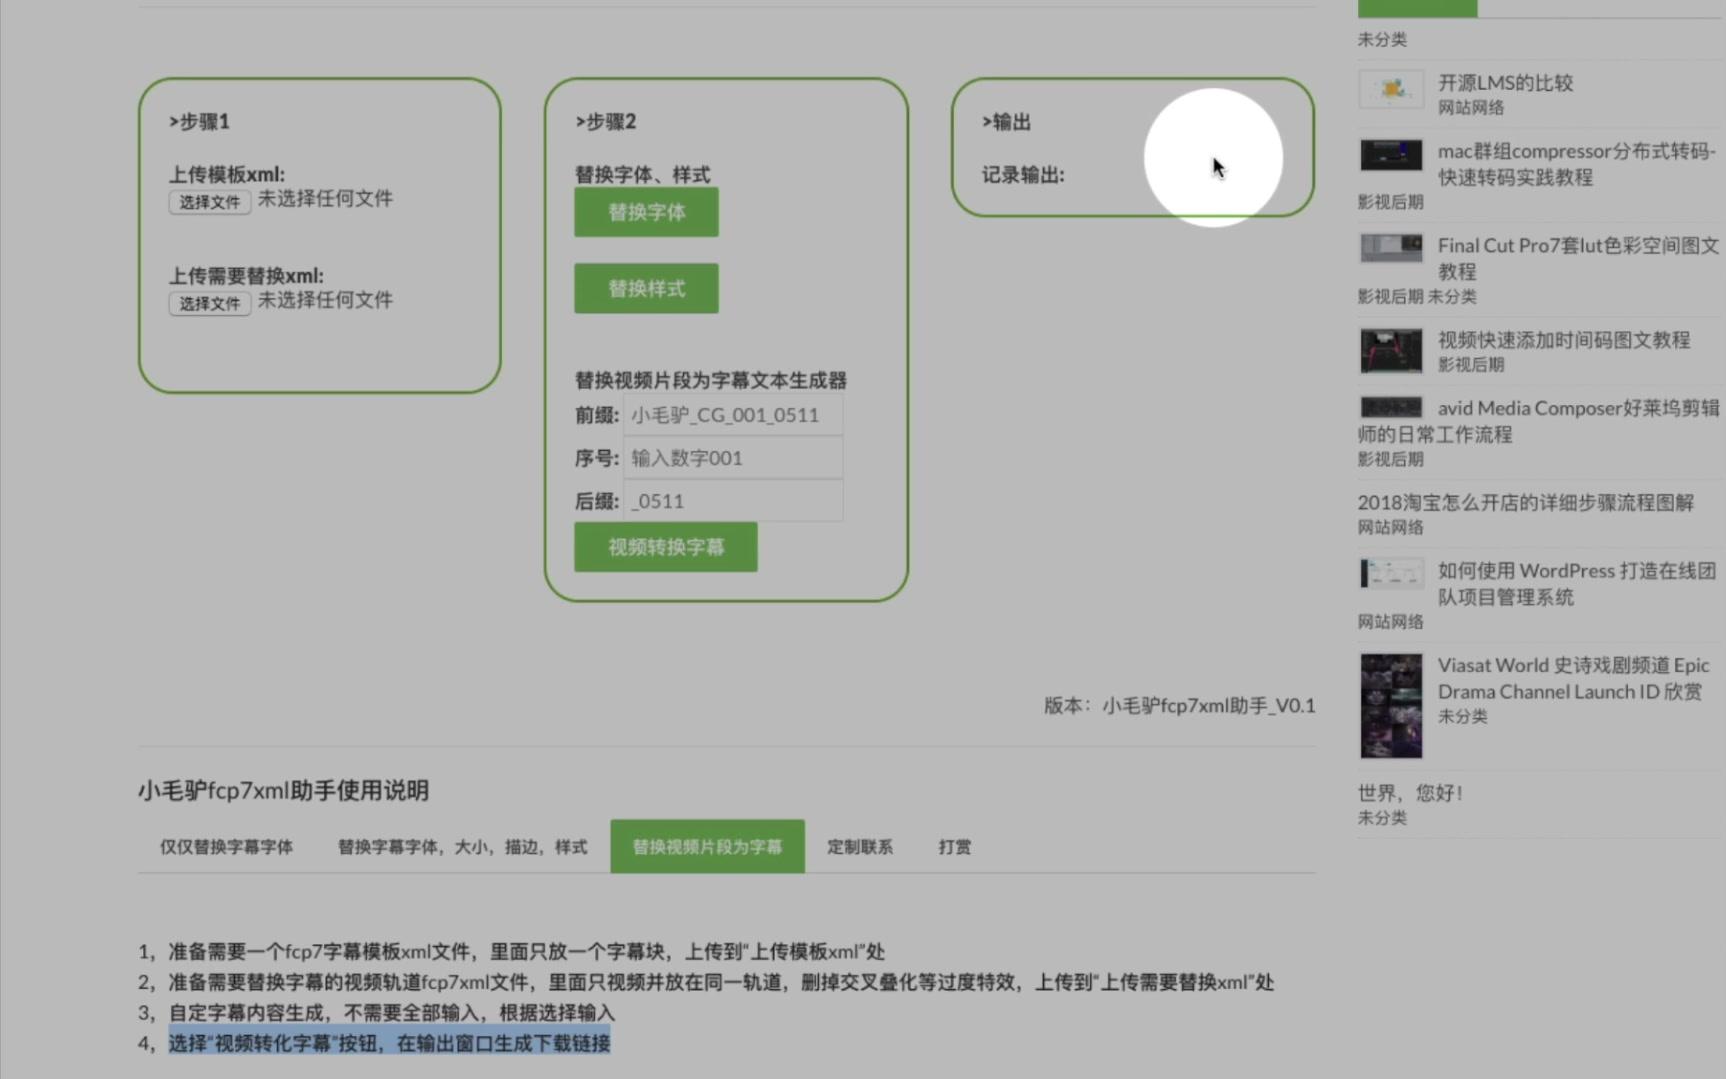Open the avid Media Composer article thumbnail
Image resolution: width=1726 pixels, height=1079 pixels.
[1390, 407]
